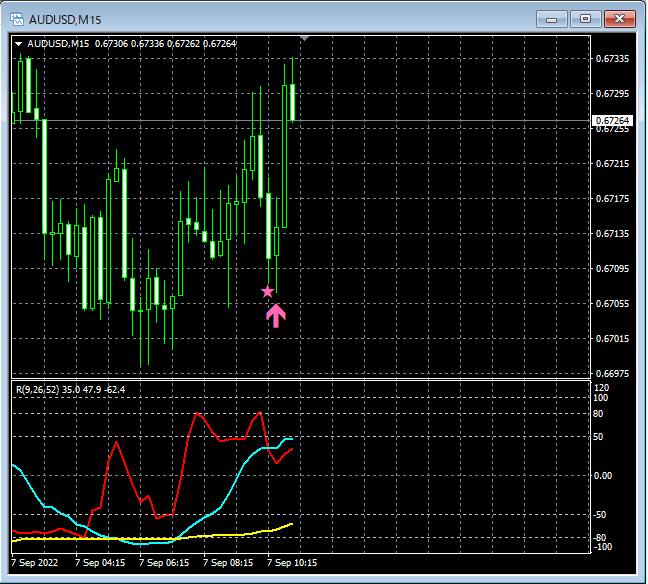Image resolution: width=648 pixels, height=584 pixels.
Task: Click indicator scale value 50
Action: 598,437
